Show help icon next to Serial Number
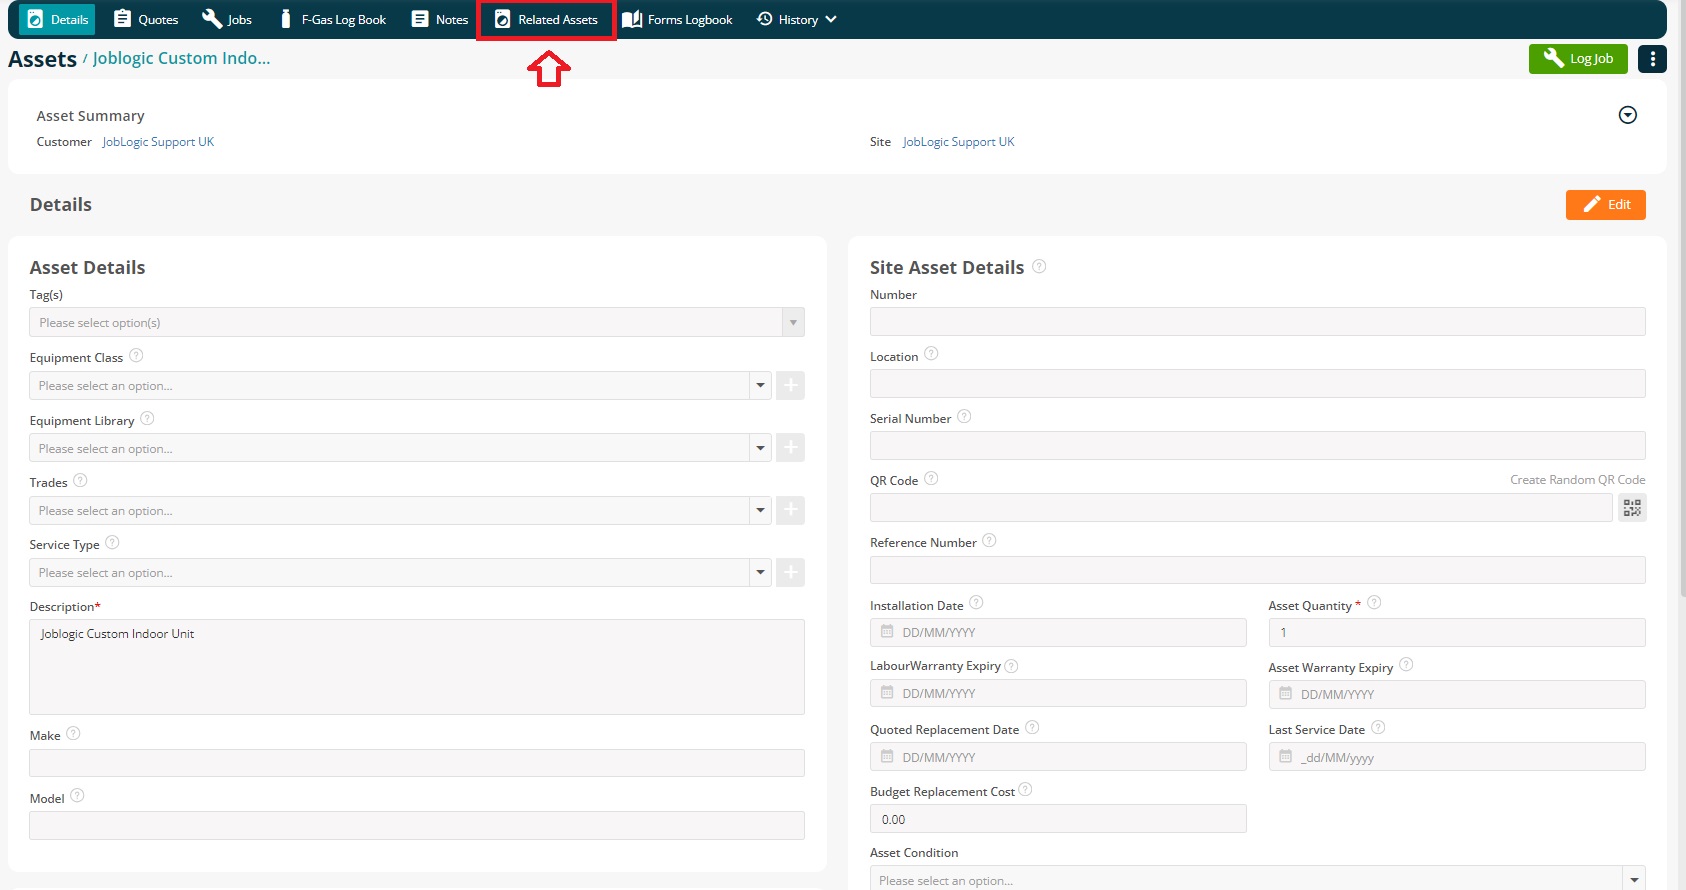 [964, 416]
